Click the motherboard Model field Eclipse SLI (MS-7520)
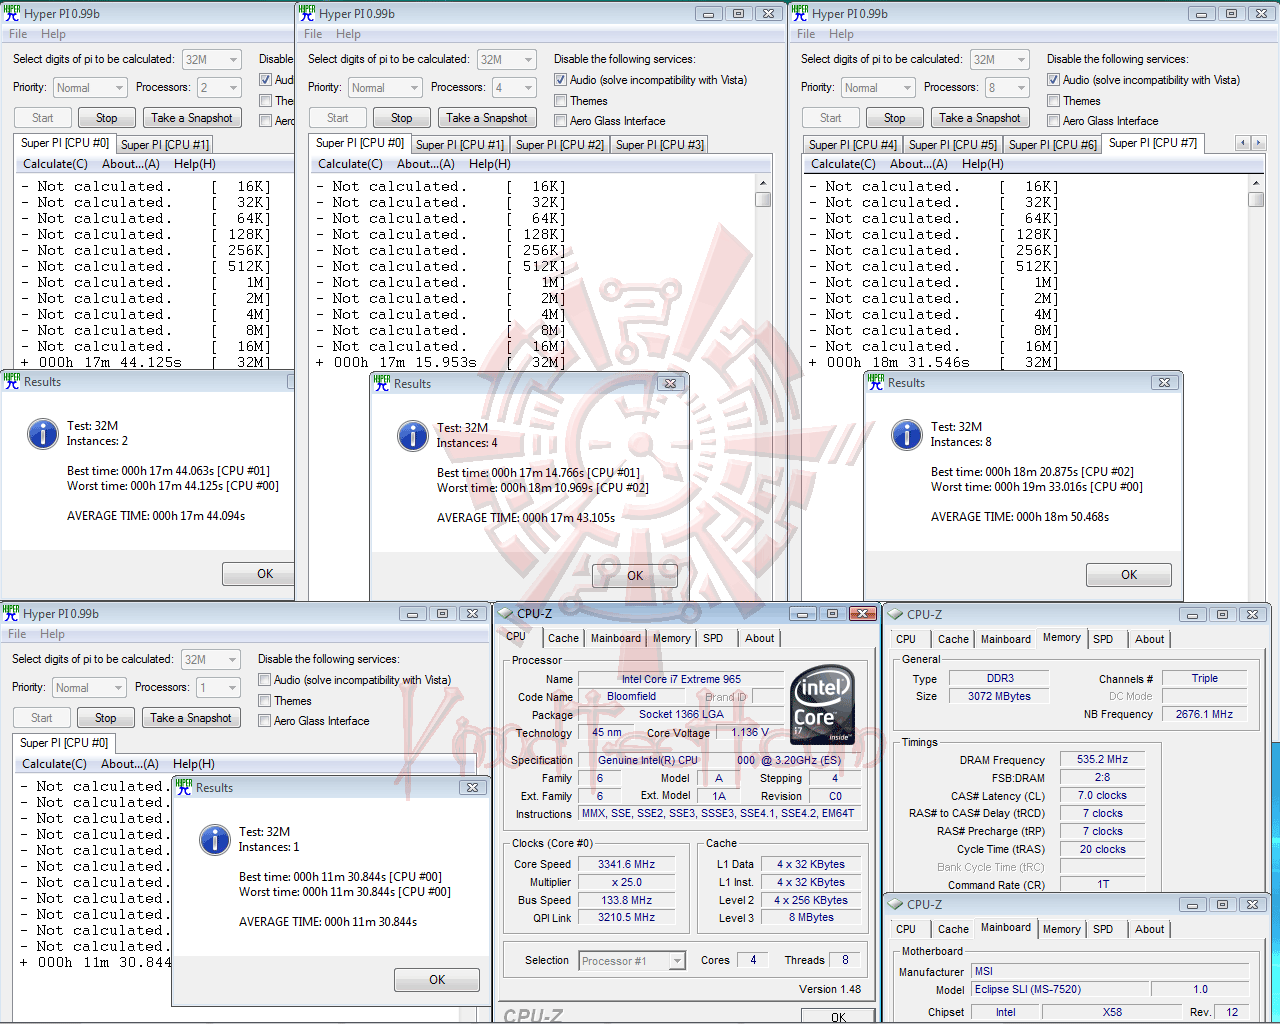The image size is (1280, 1024). 1061,989
